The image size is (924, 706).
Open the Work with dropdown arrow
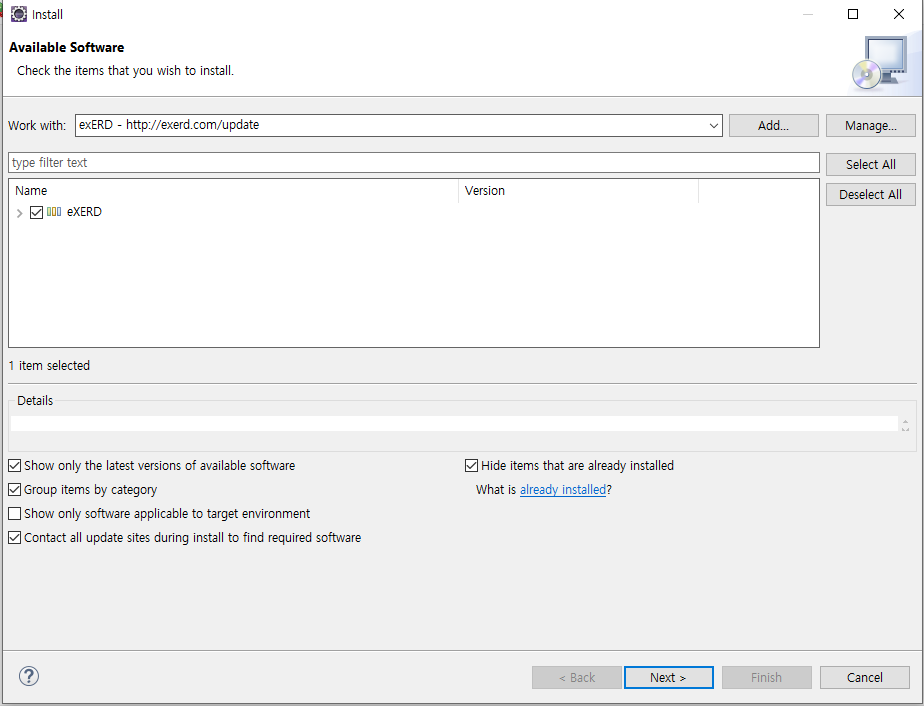point(713,126)
